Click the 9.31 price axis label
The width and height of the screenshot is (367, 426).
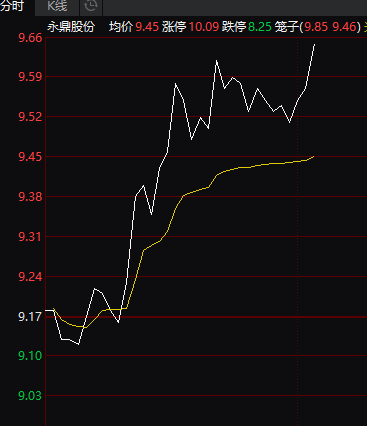[30, 237]
